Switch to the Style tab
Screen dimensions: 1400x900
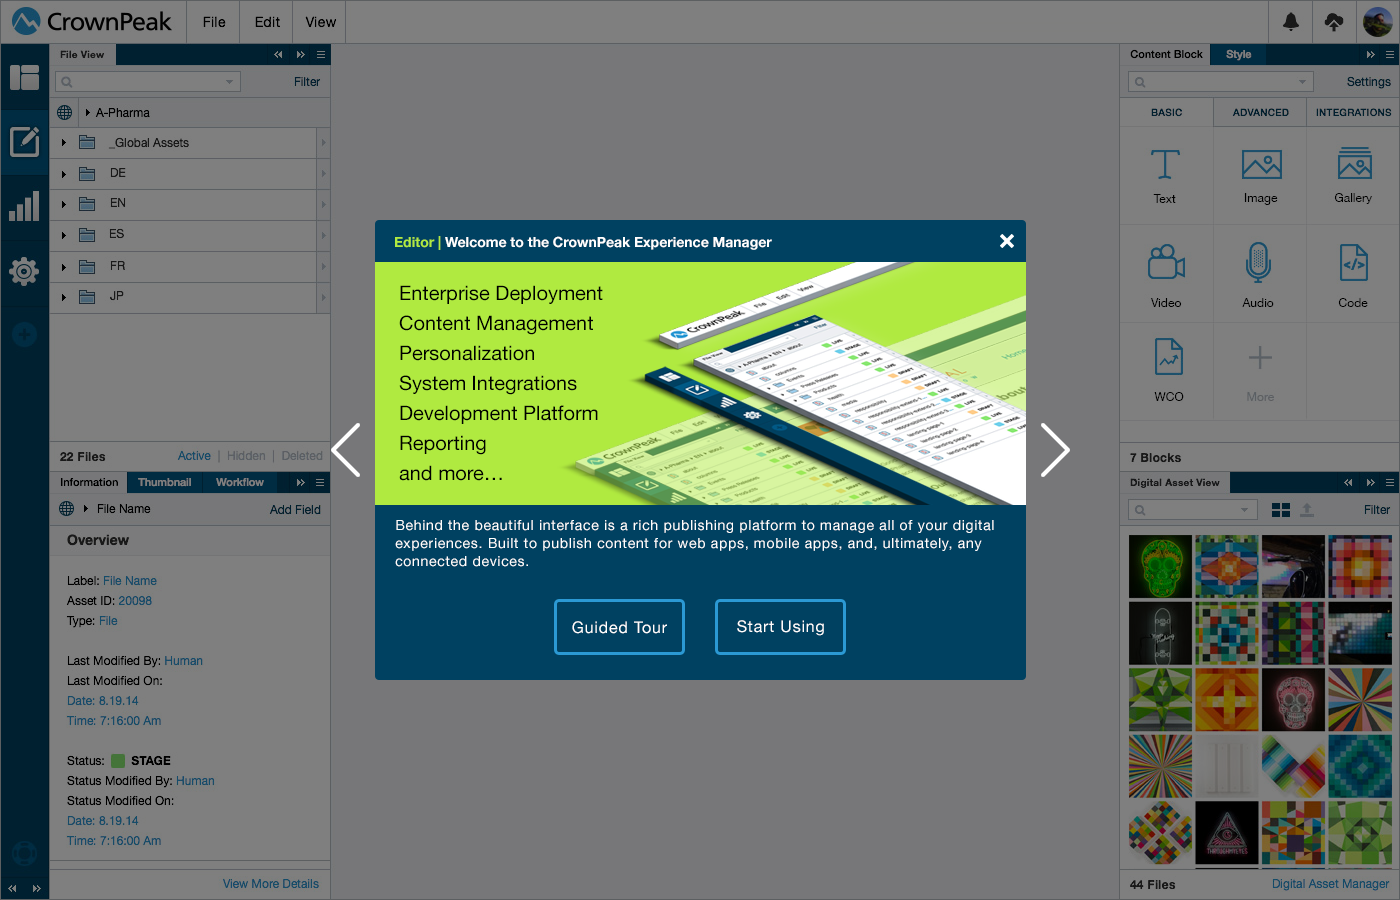1239,55
